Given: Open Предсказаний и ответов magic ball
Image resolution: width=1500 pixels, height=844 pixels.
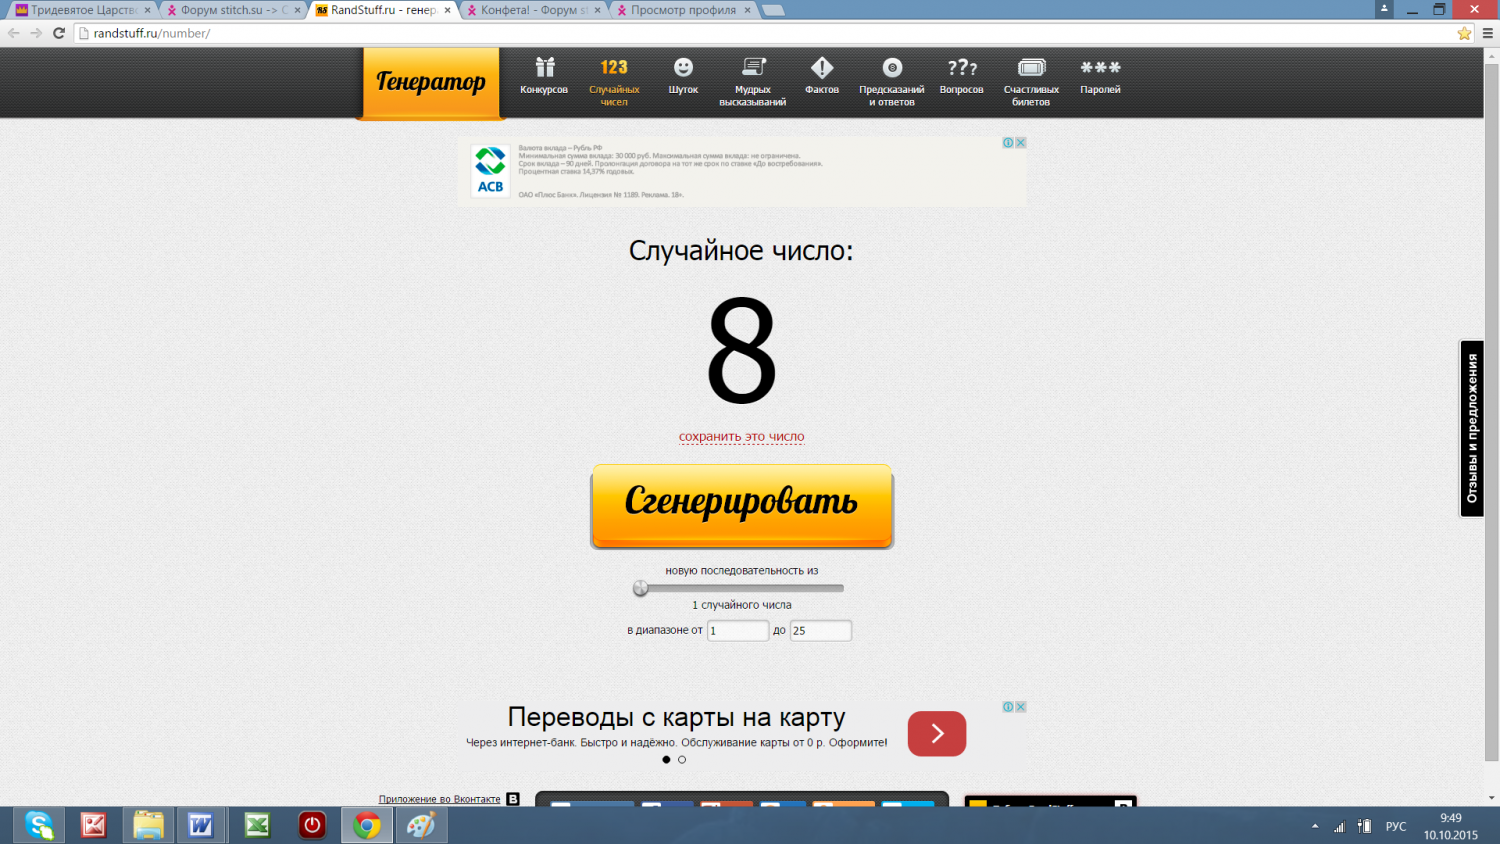Looking at the screenshot, I should point(891,80).
